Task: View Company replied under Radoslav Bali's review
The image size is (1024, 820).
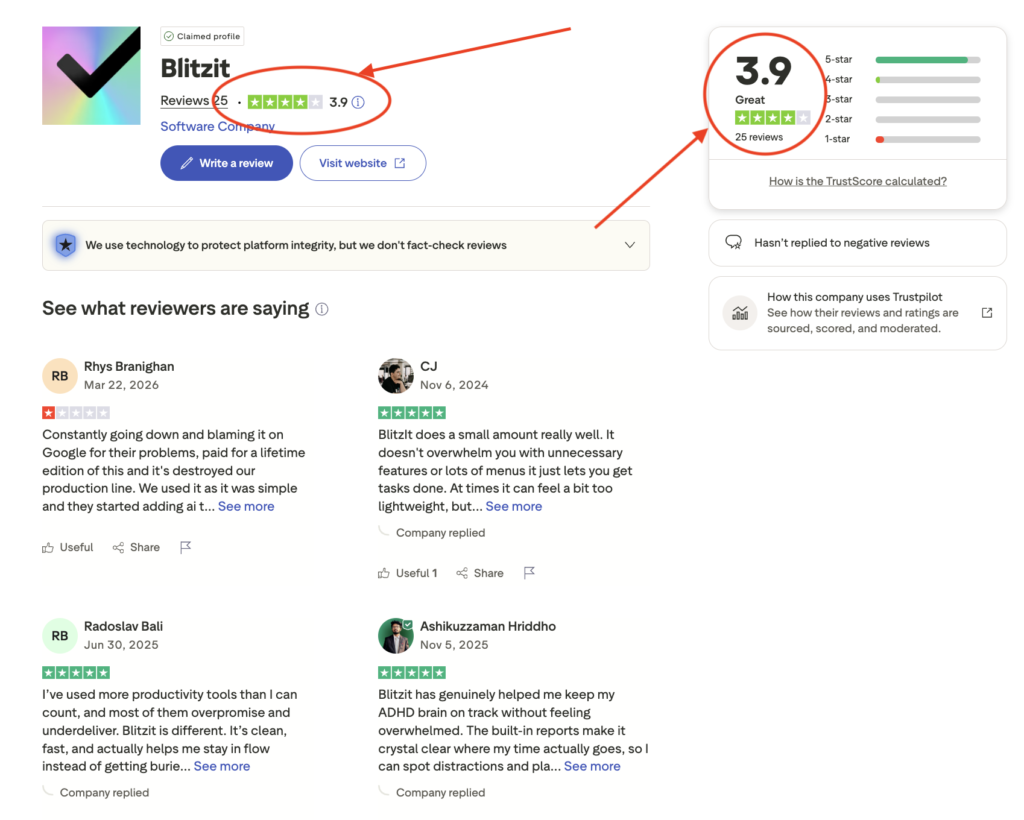Action: tap(104, 793)
